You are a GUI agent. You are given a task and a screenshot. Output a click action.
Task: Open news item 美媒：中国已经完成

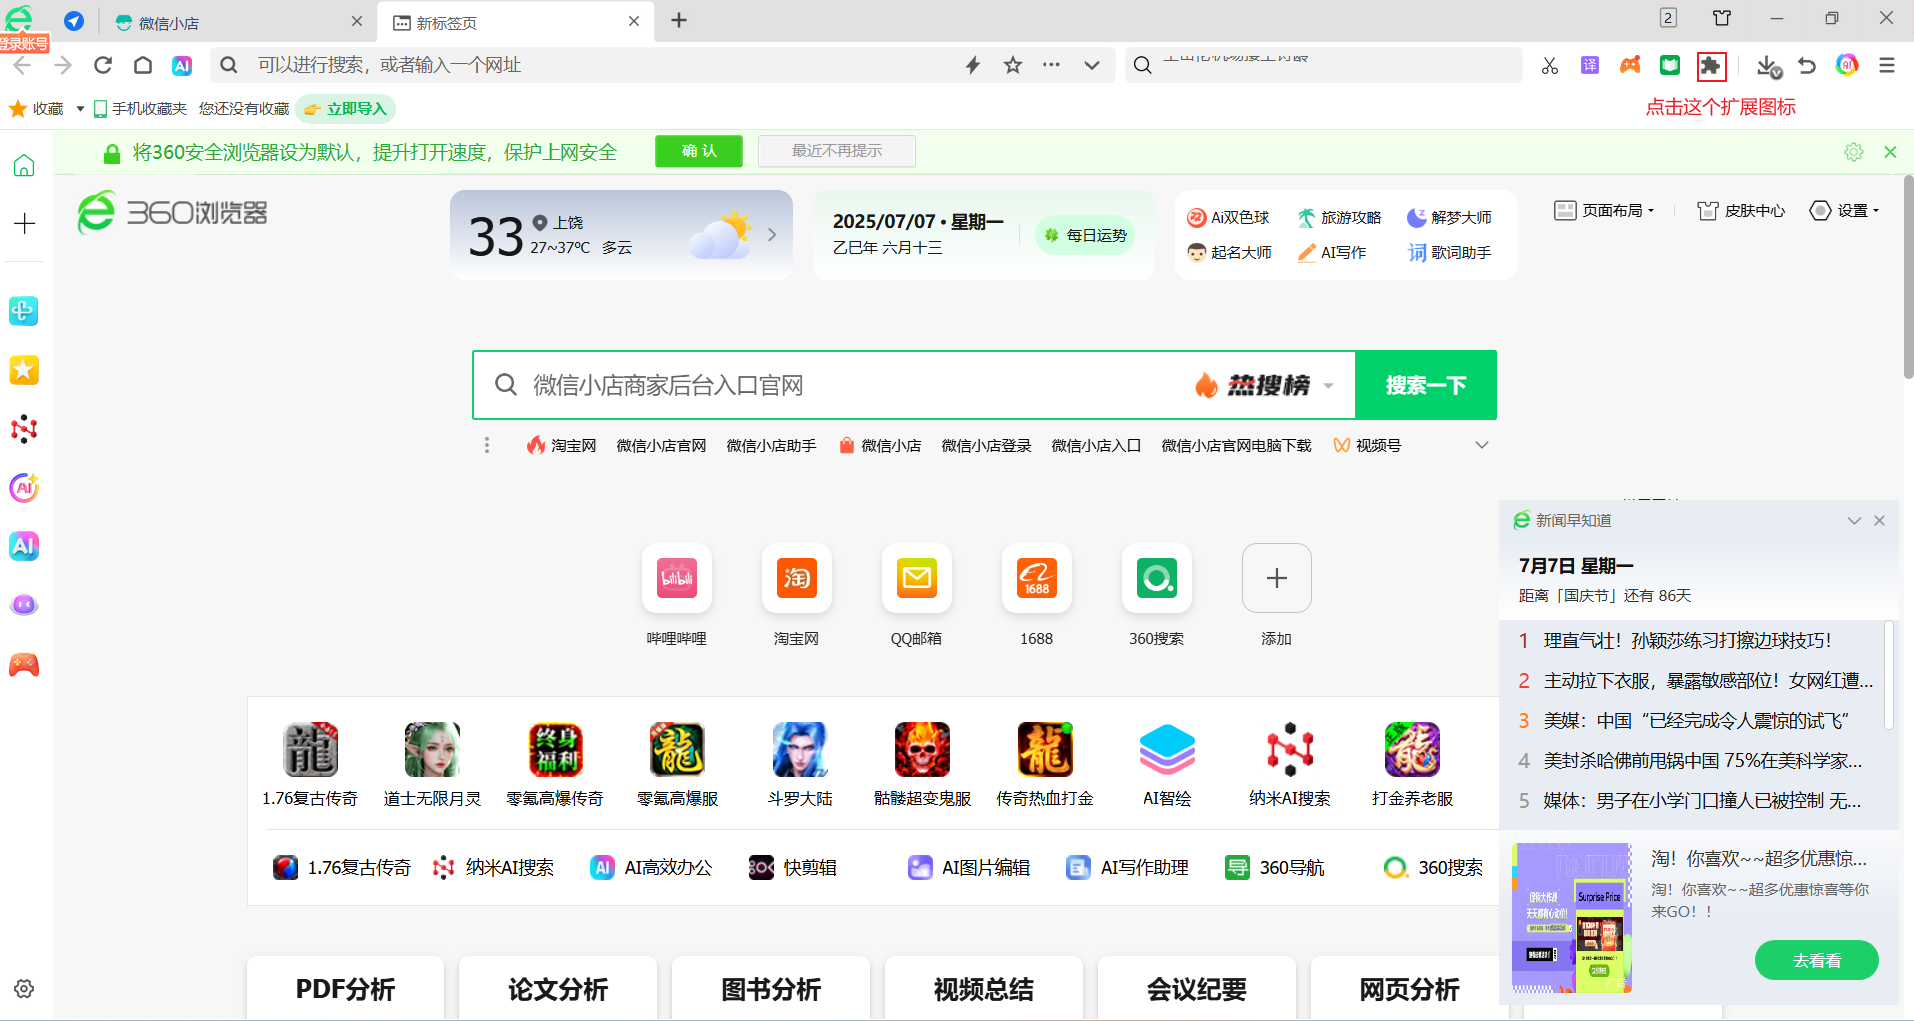1697,720
